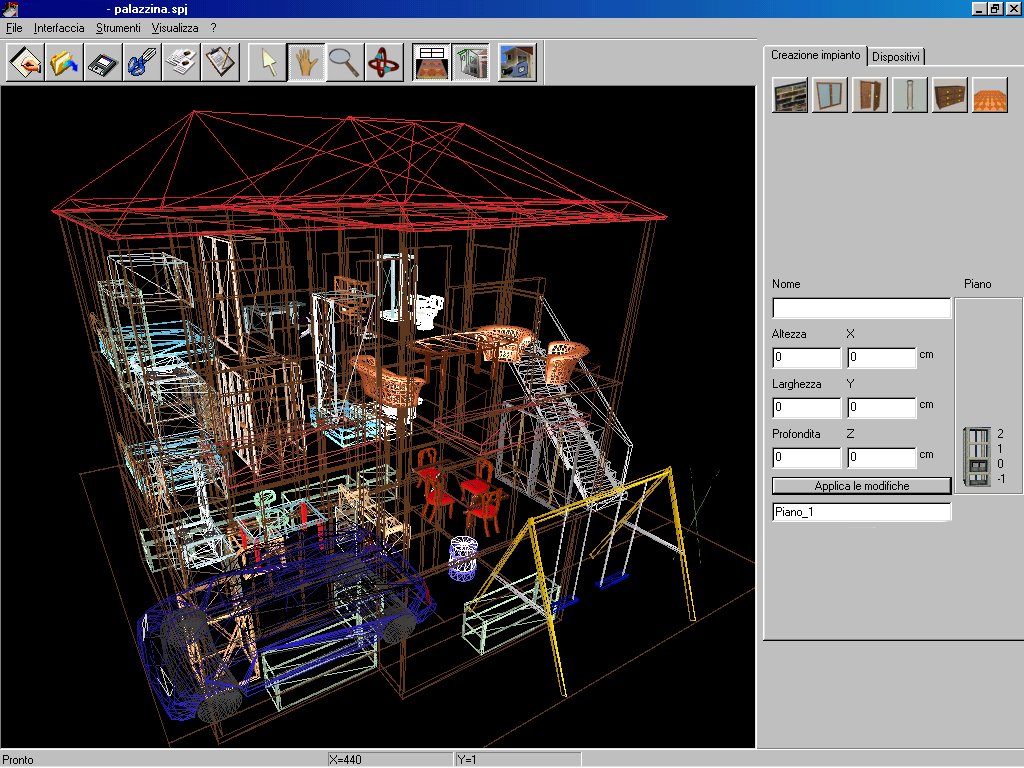Select the arrow pointer tool
The width and height of the screenshot is (1024, 768).
click(267, 62)
